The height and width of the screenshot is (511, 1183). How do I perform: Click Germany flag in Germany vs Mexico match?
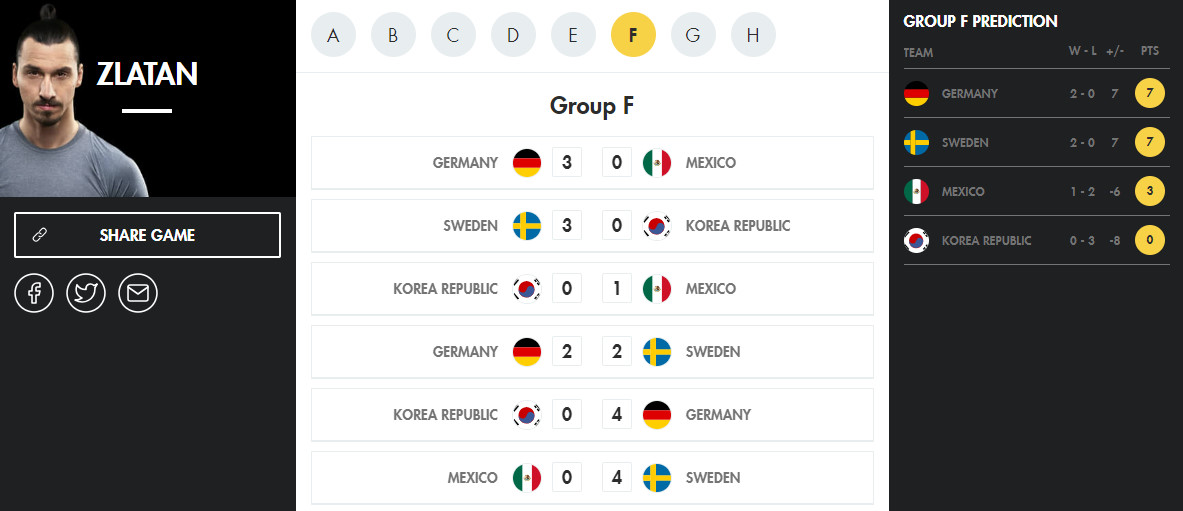coord(527,163)
